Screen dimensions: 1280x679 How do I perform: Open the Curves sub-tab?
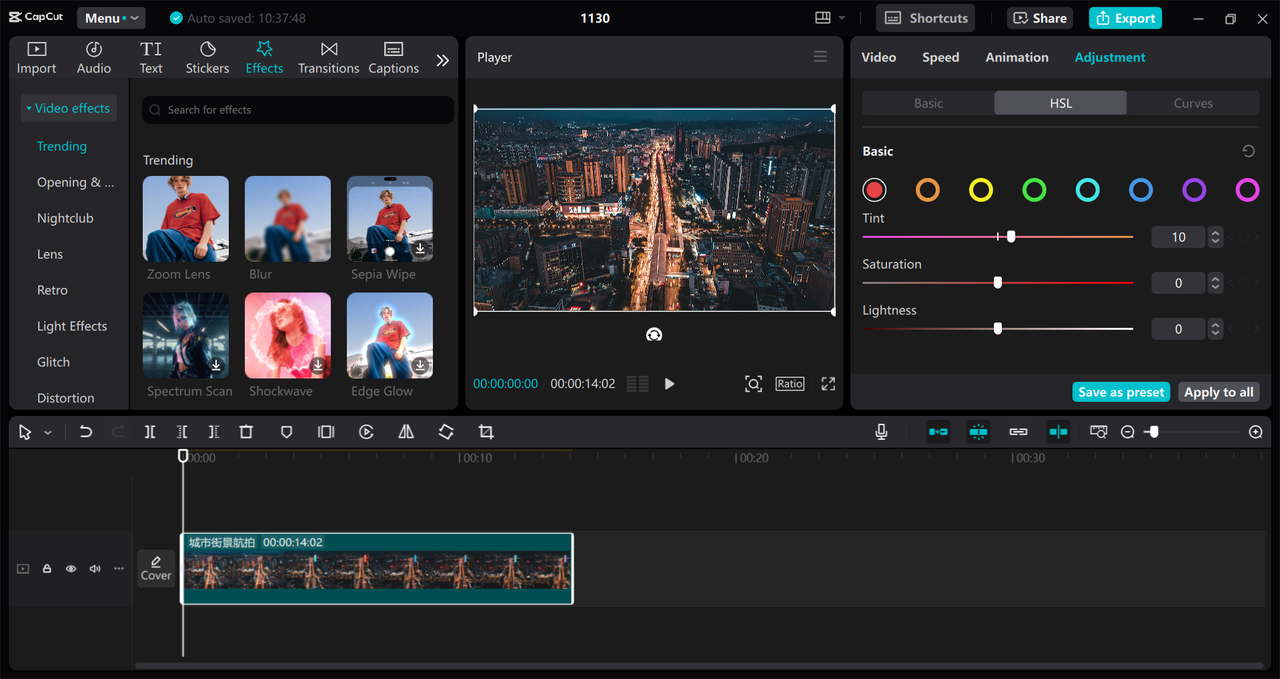coord(1193,103)
